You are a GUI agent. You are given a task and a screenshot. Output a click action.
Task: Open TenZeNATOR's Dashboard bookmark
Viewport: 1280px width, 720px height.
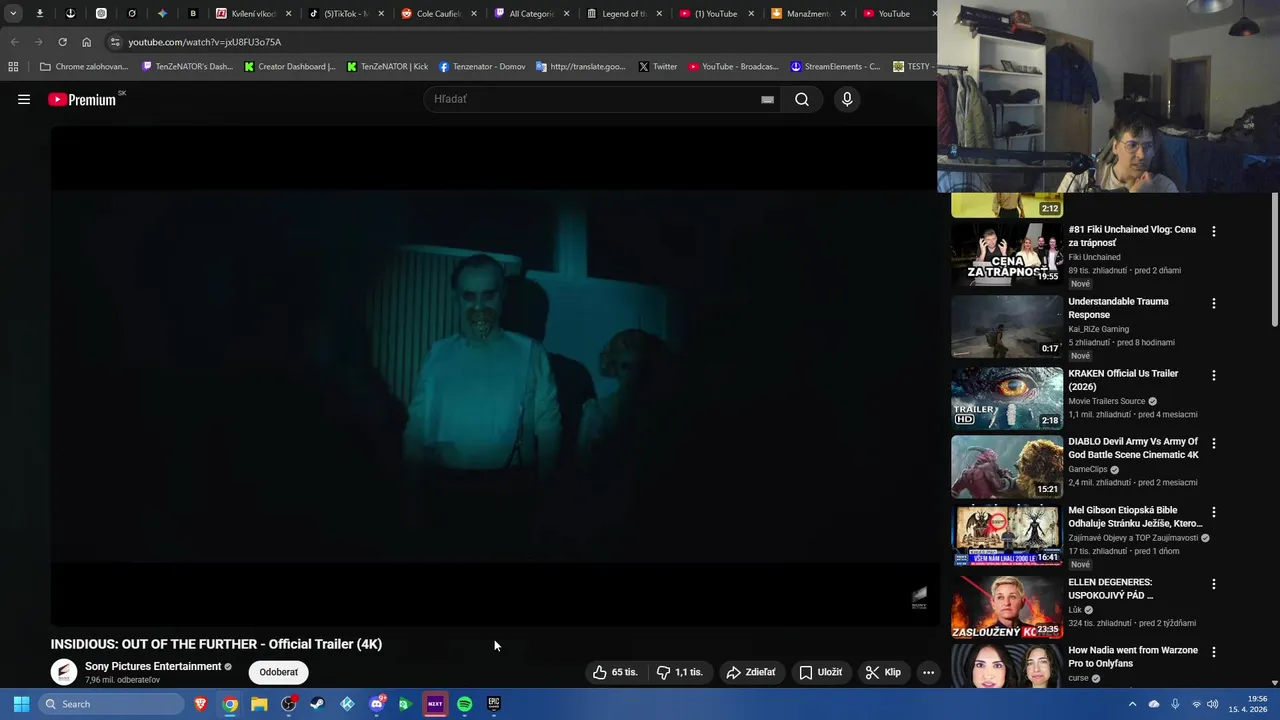coord(187,67)
